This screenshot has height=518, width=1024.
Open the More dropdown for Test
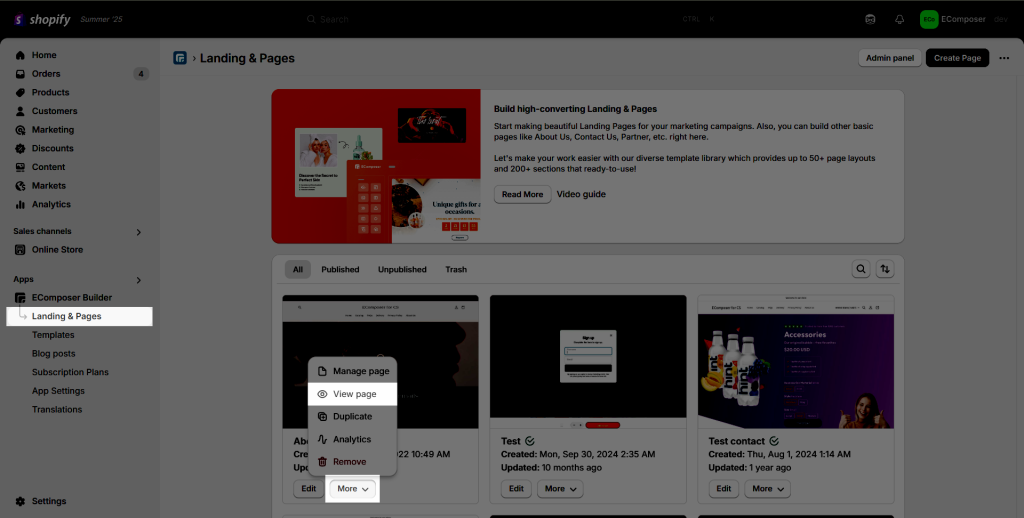(560, 489)
